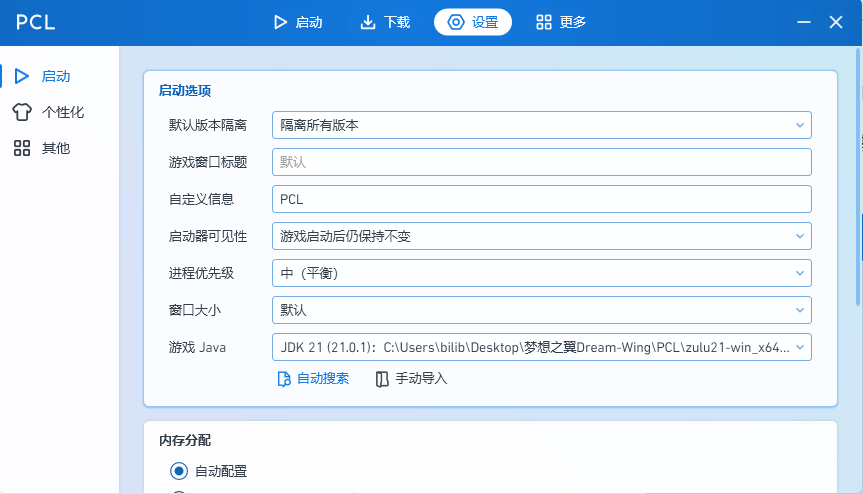The width and height of the screenshot is (863, 494).
Task: Open the 游戏 Java version dropdown
Action: [541, 347]
